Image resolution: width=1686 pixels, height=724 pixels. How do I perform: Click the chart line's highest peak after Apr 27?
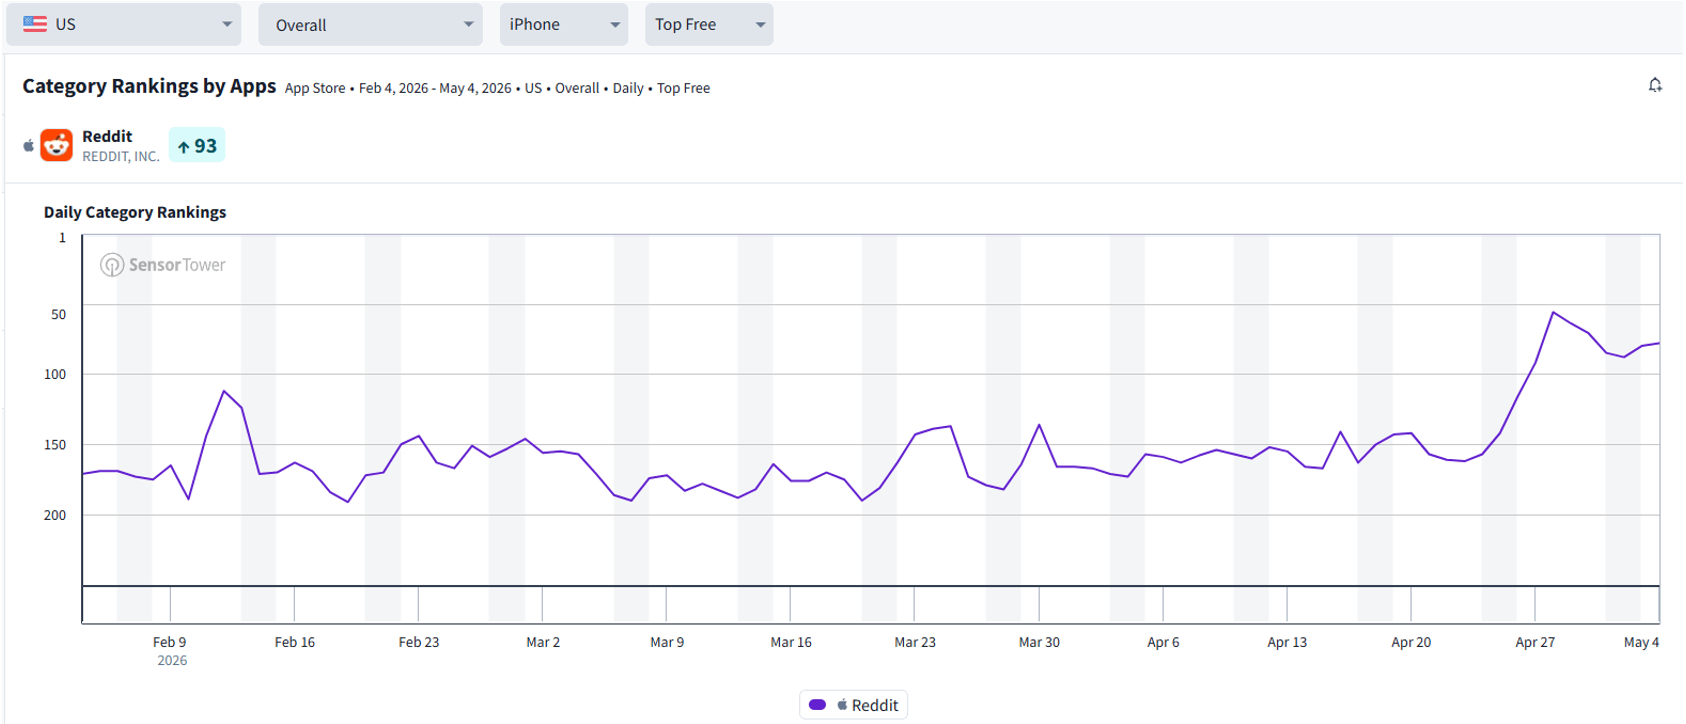tap(1553, 312)
